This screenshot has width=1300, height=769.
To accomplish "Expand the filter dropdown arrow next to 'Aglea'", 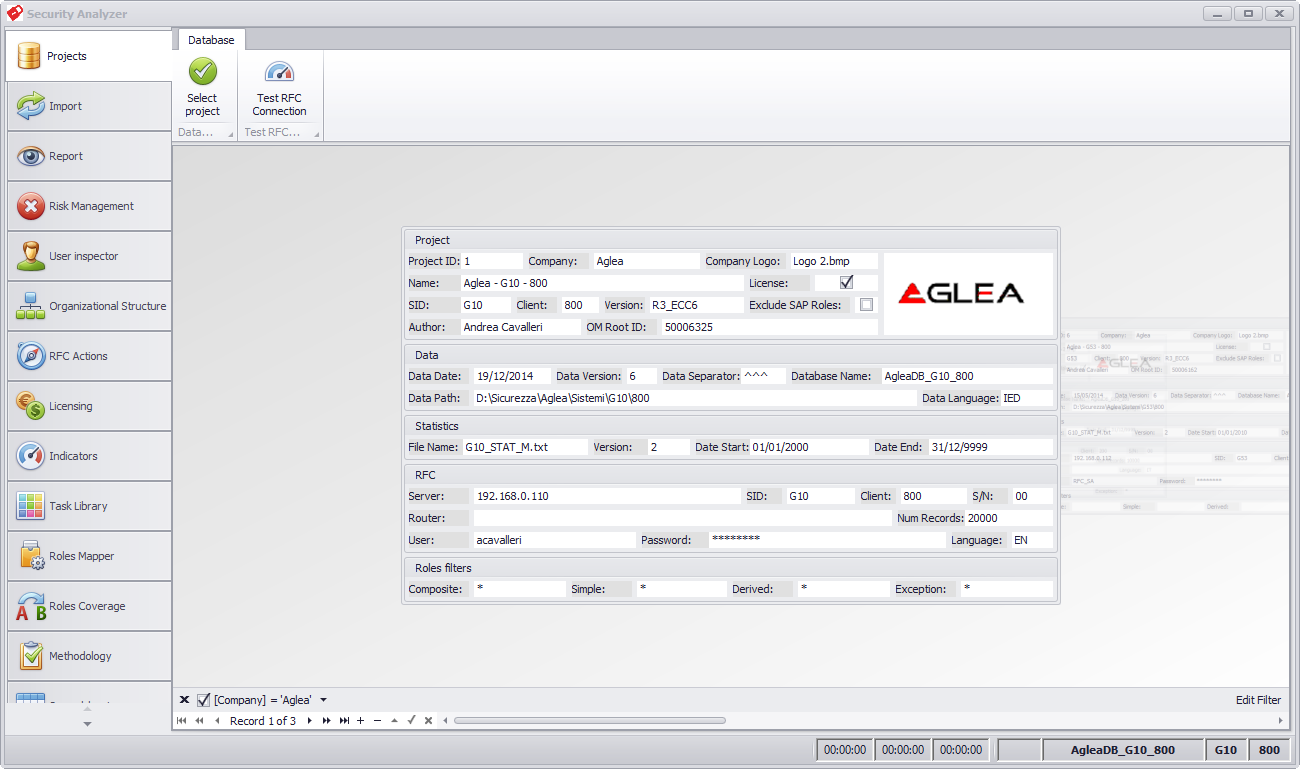I will (323, 700).
